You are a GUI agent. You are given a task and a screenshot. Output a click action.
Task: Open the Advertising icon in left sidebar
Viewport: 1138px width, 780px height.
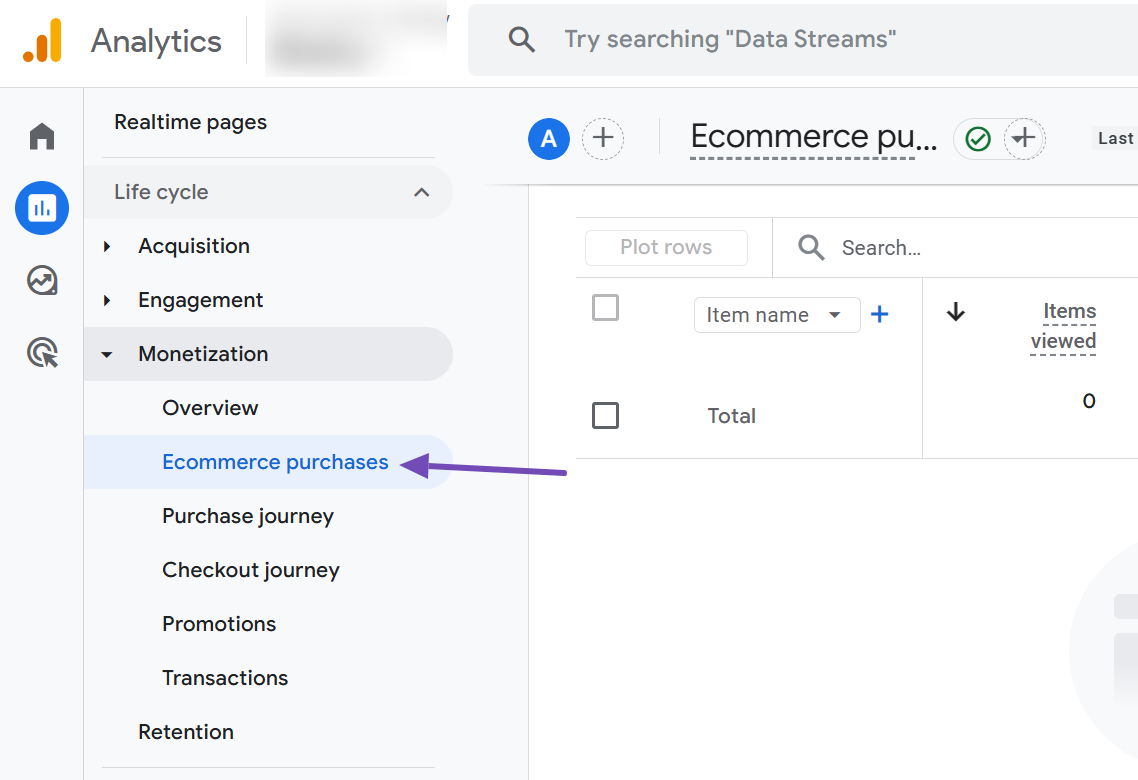[41, 353]
